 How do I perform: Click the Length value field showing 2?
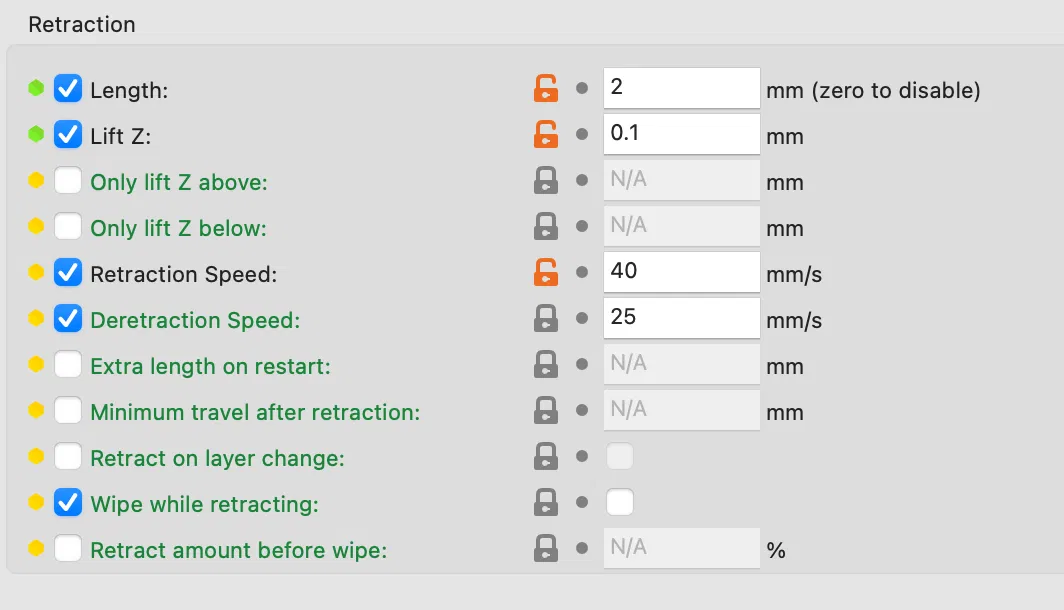tap(681, 88)
